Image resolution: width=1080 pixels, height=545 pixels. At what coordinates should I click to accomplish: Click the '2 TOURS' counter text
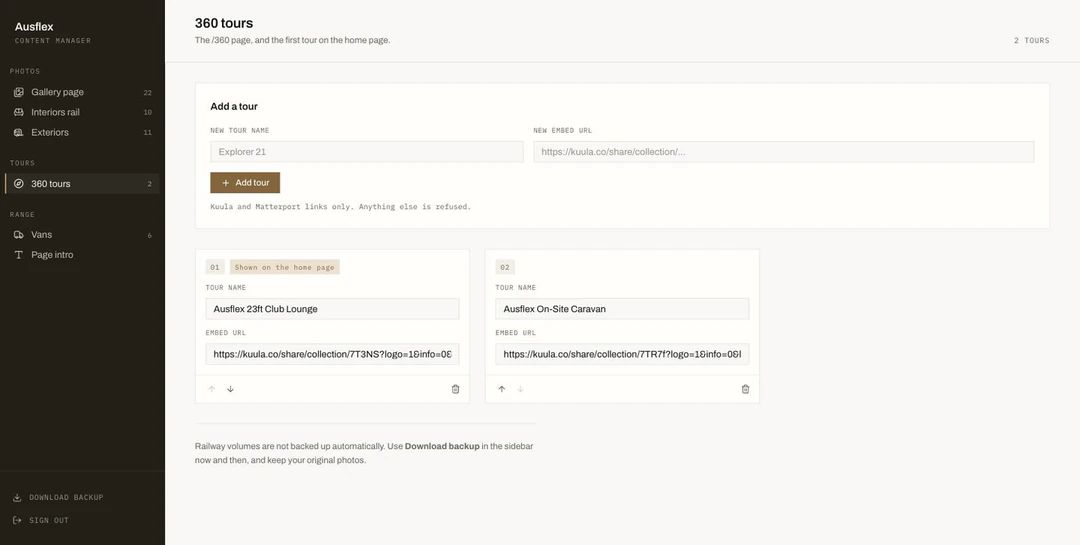(x=1031, y=41)
